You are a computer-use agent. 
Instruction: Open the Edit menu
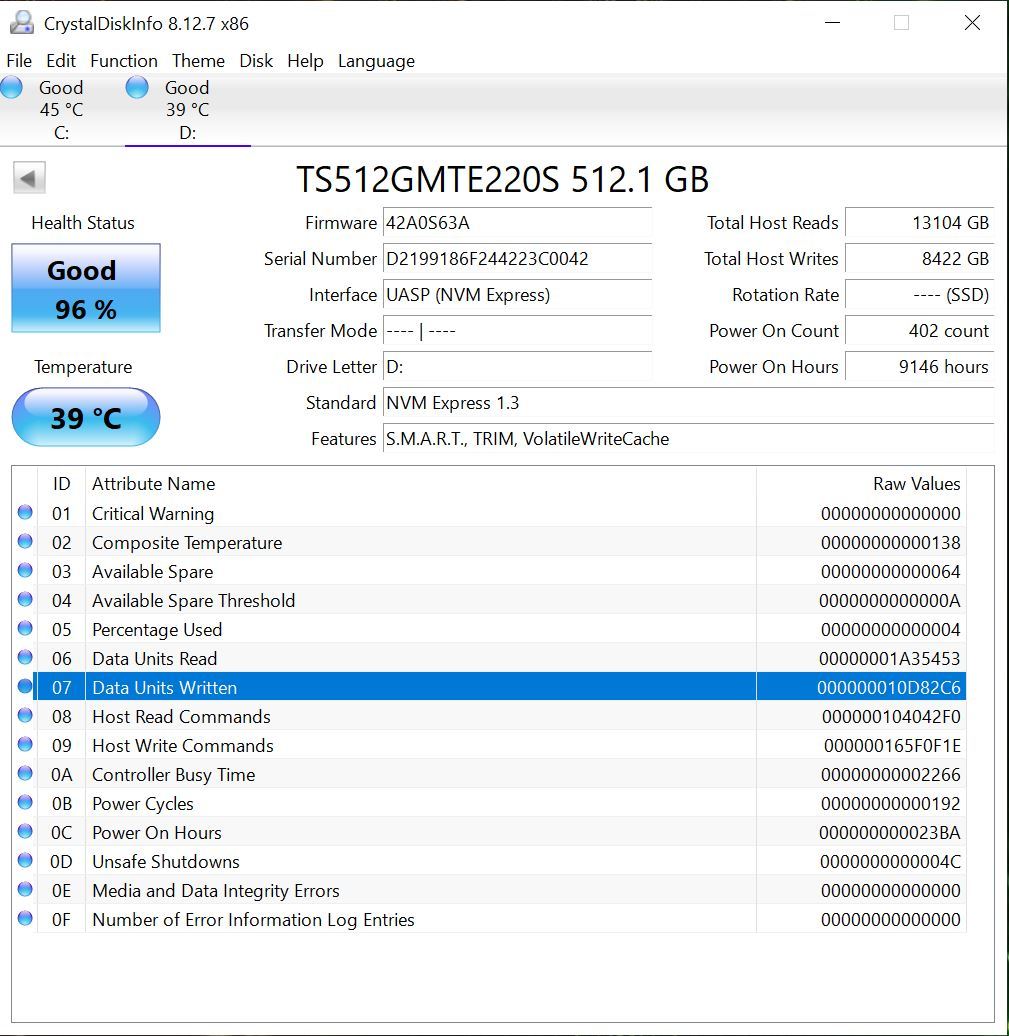61,61
